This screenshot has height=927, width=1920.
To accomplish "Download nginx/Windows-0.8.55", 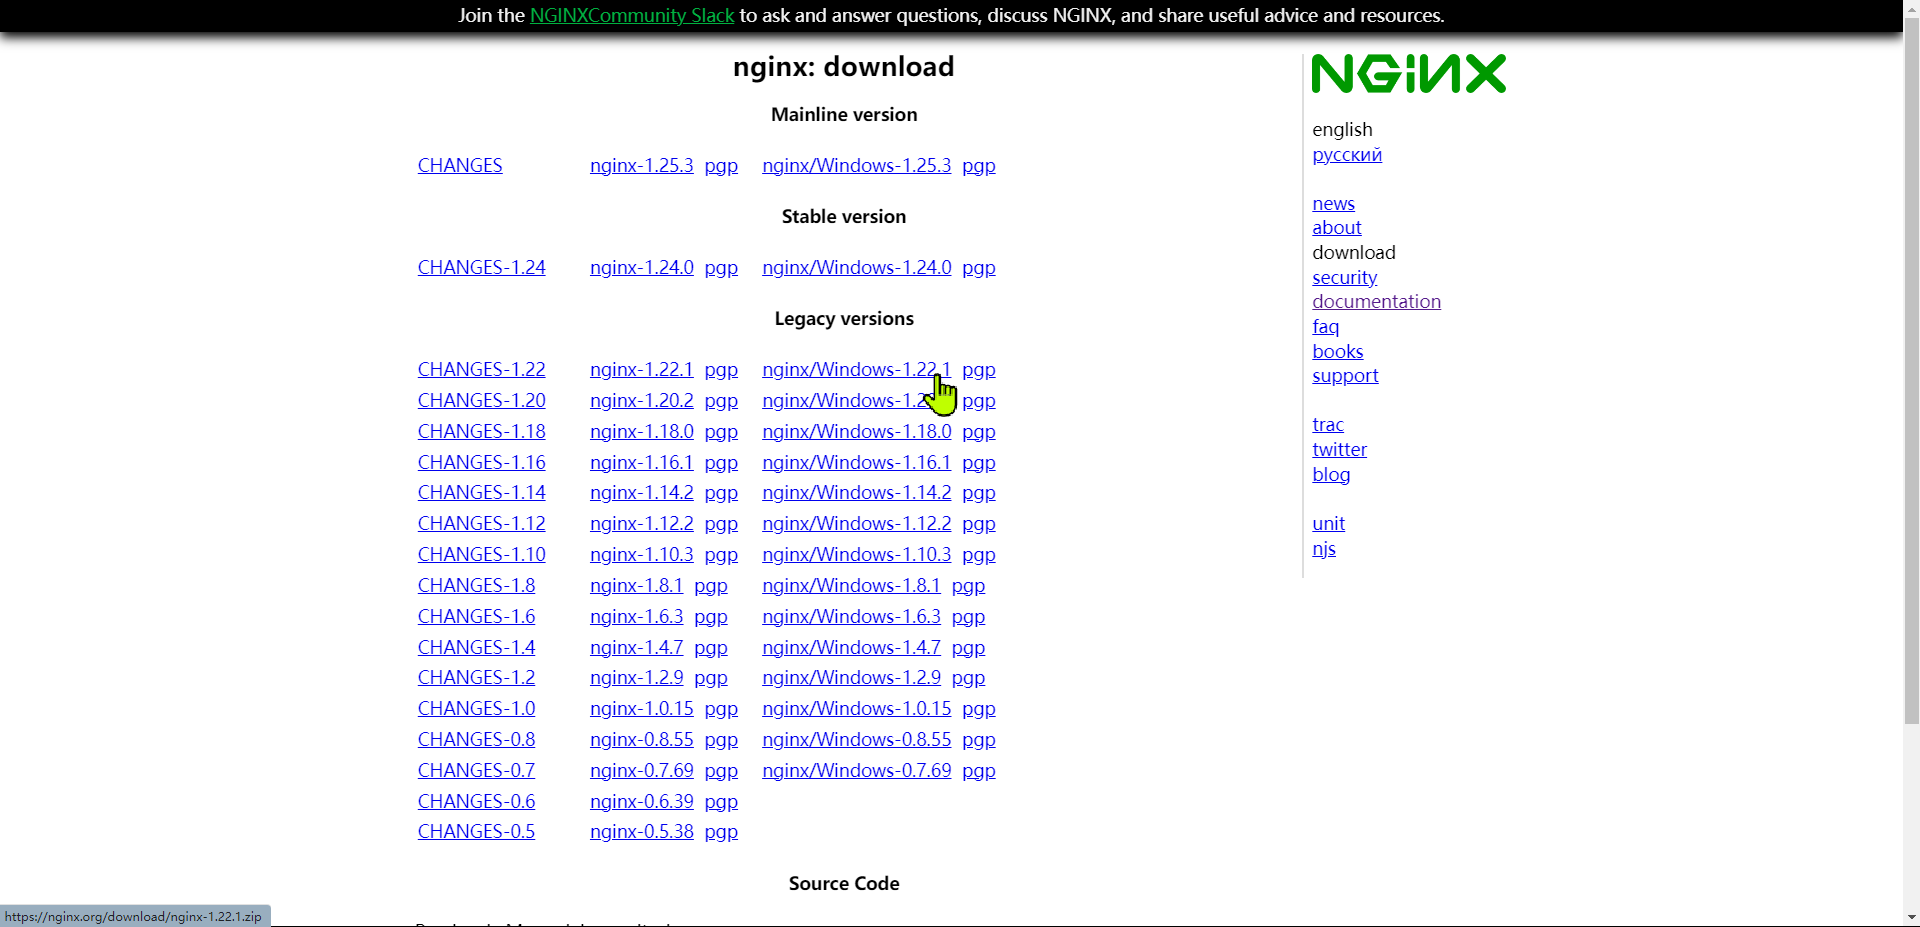I will click(x=857, y=740).
